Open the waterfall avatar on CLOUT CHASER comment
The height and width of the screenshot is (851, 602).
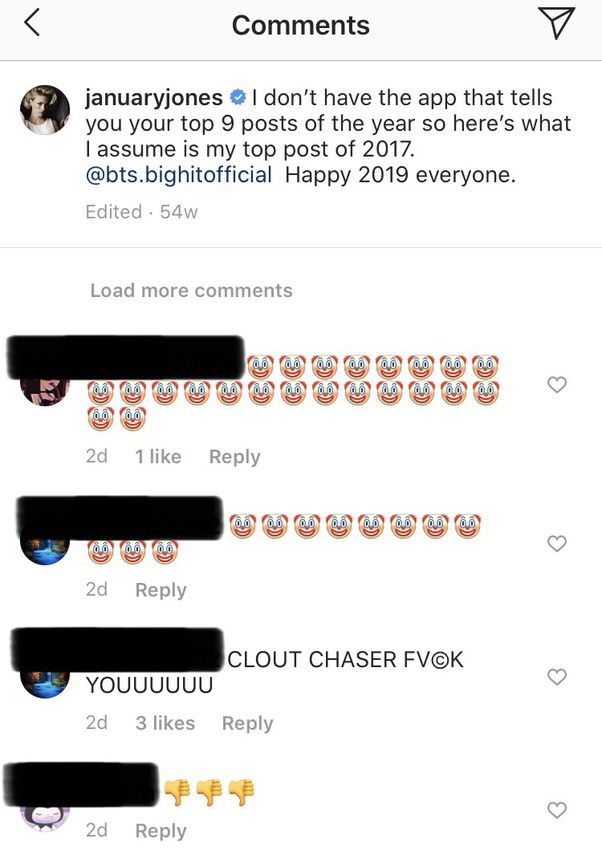[x=45, y=684]
